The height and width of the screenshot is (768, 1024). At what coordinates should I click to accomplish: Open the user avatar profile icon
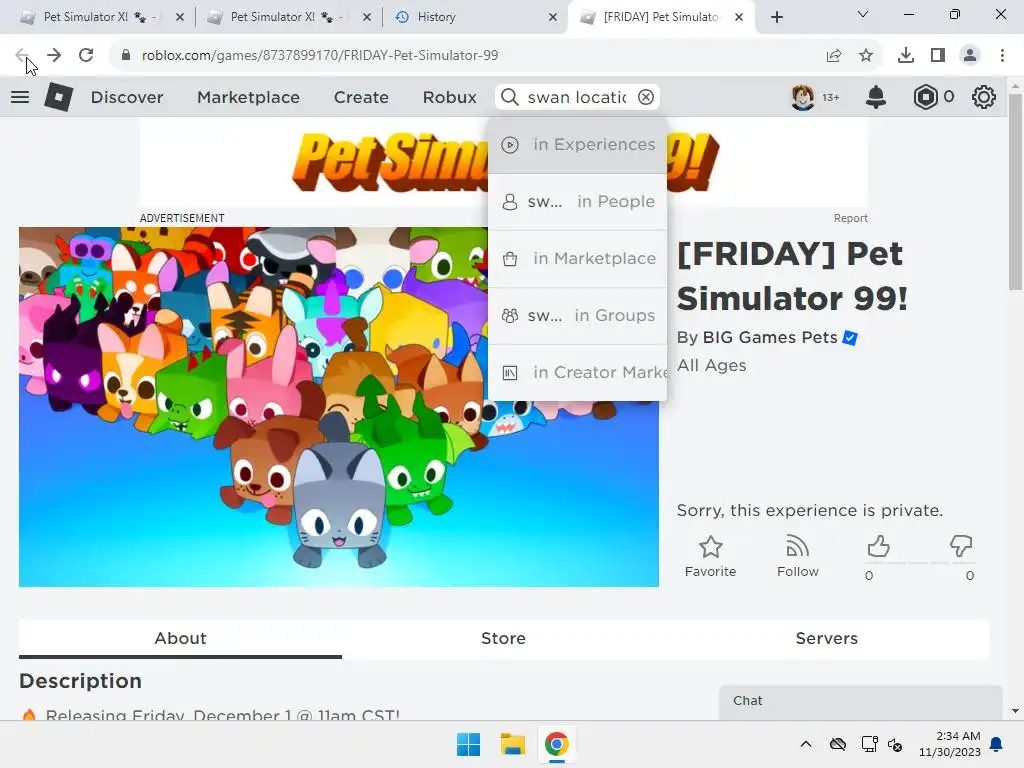[803, 97]
